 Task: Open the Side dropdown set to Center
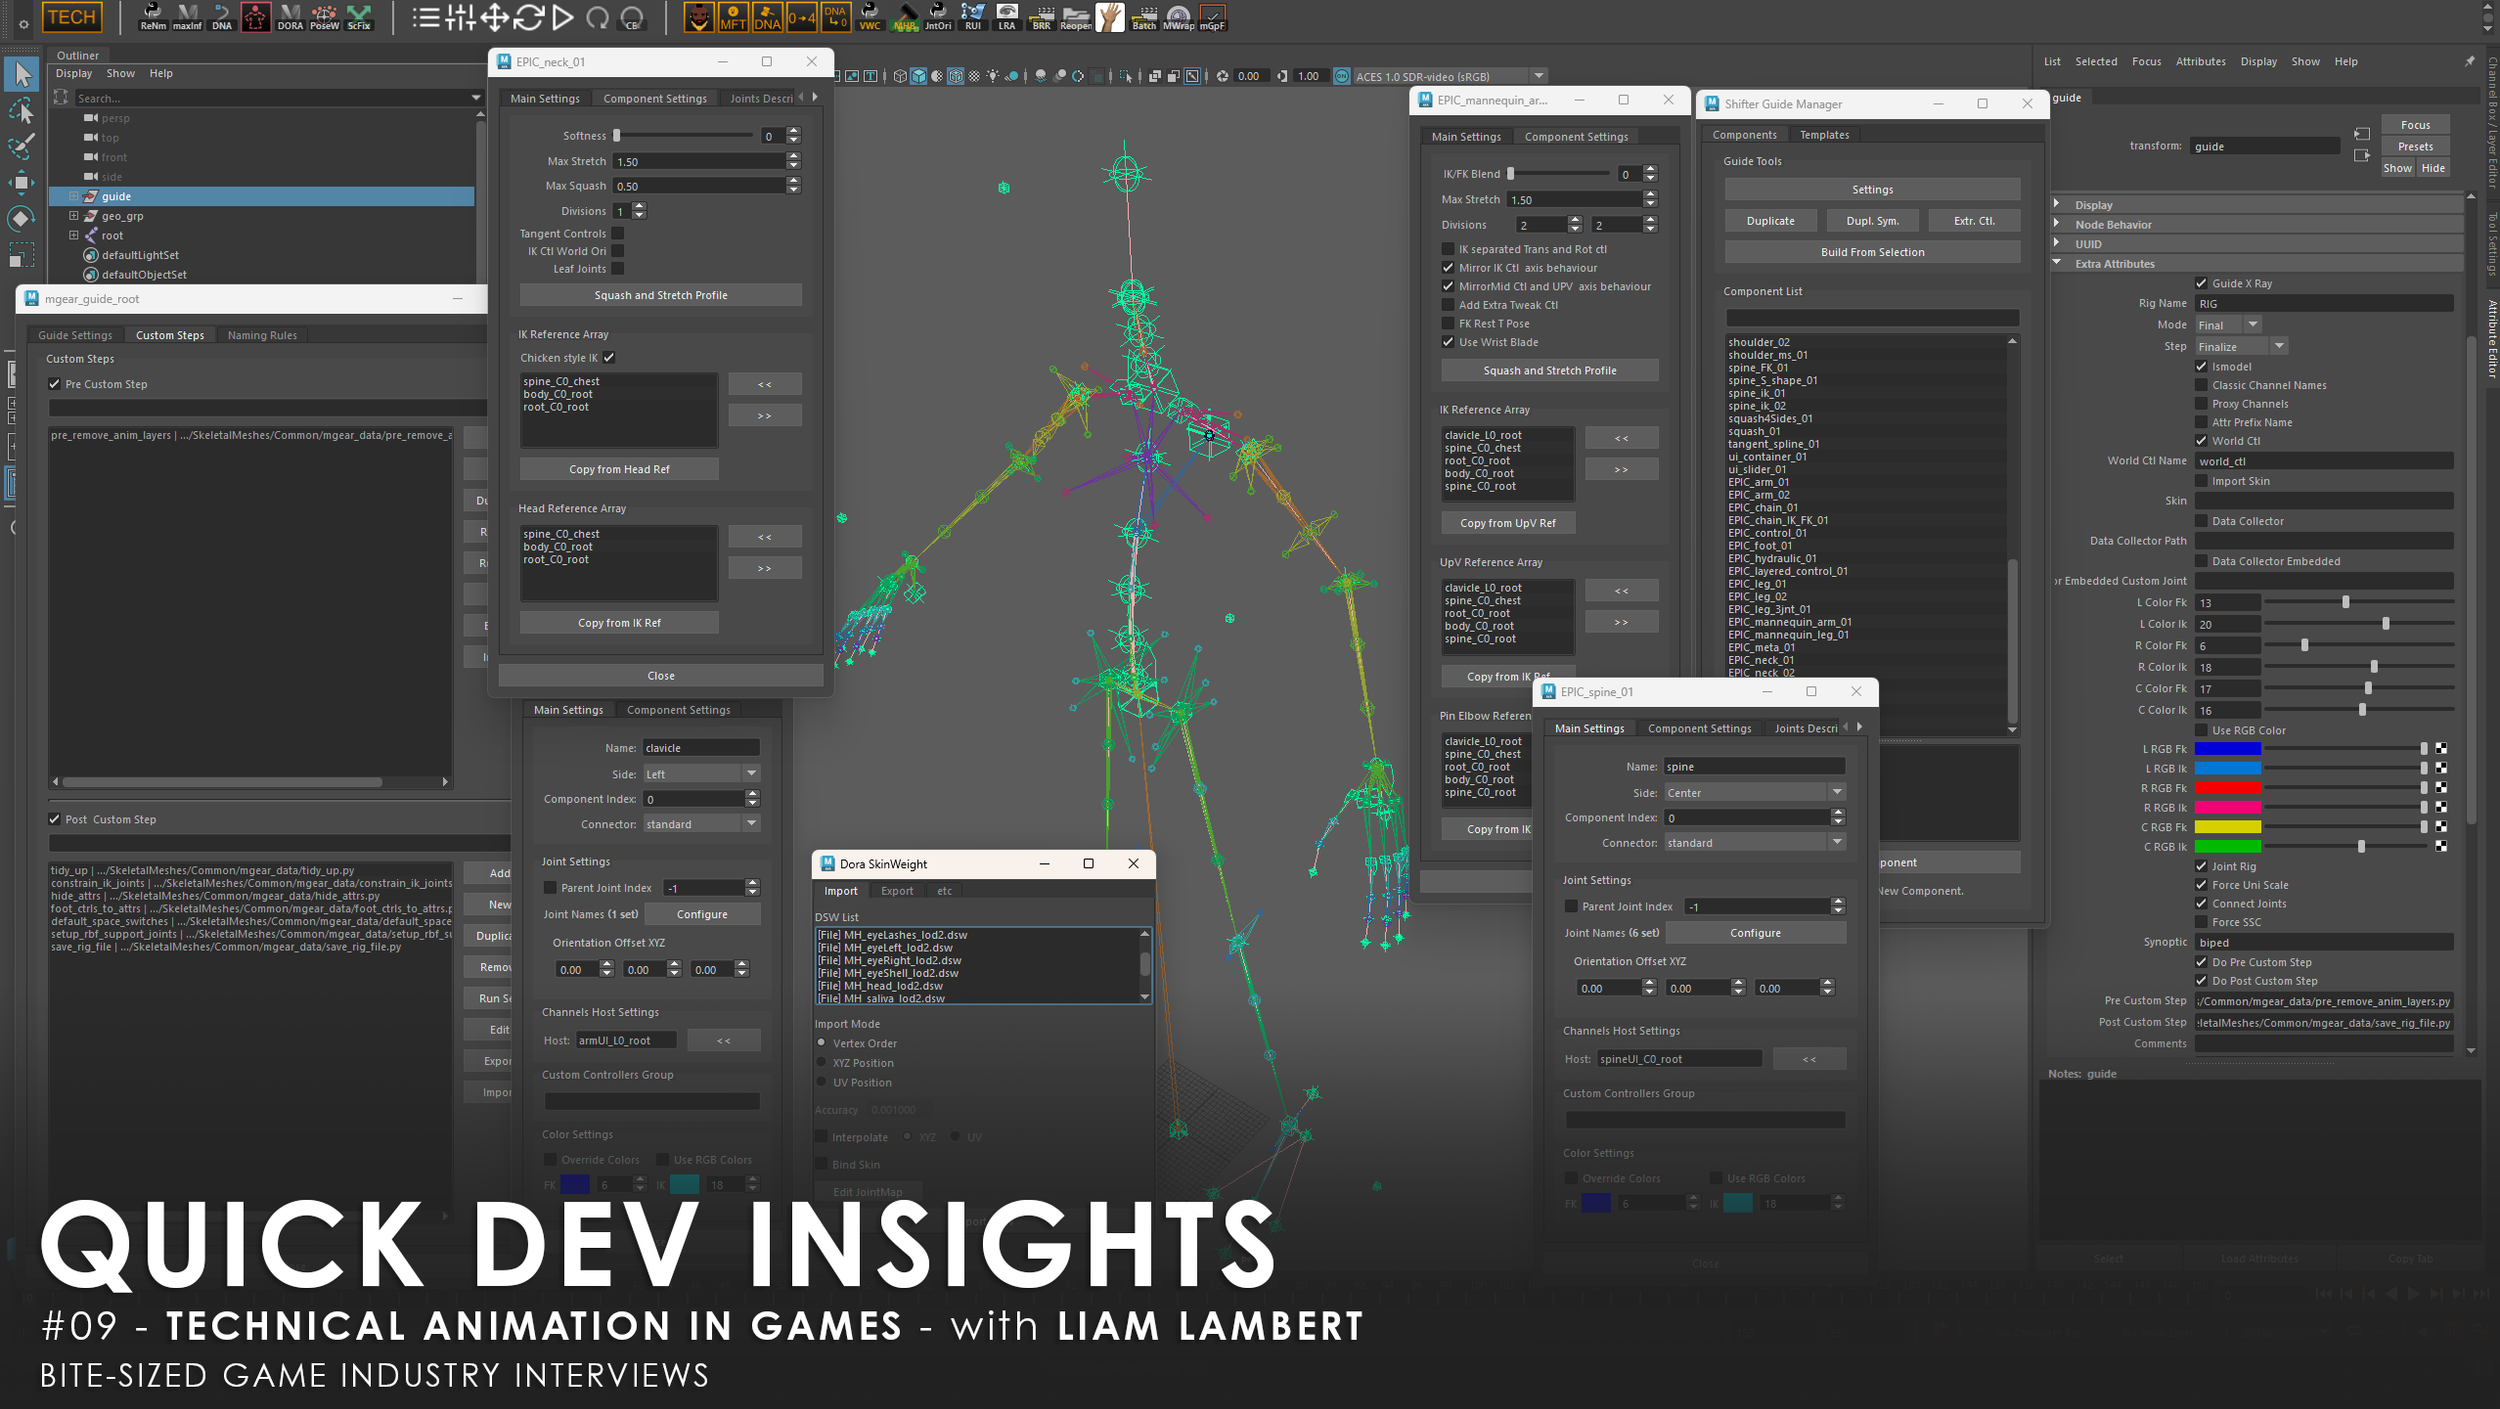tap(1754, 793)
